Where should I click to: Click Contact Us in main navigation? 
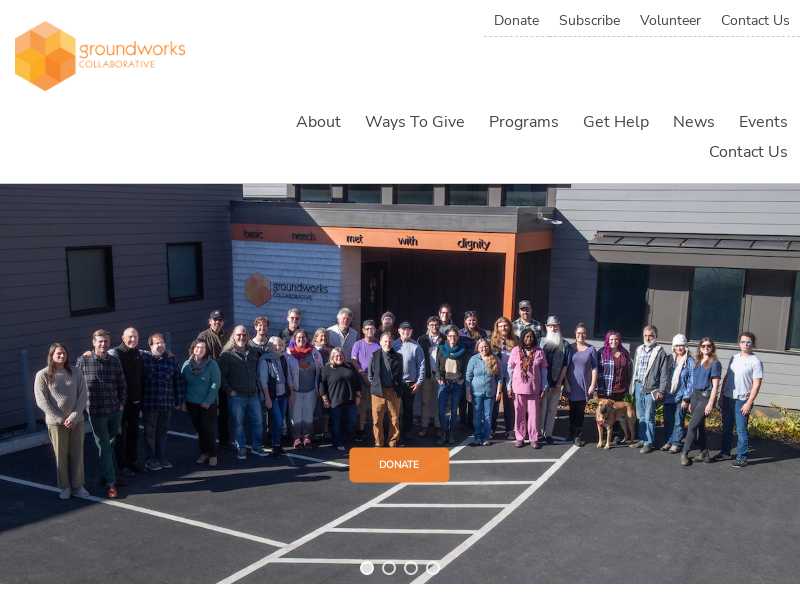click(x=748, y=152)
